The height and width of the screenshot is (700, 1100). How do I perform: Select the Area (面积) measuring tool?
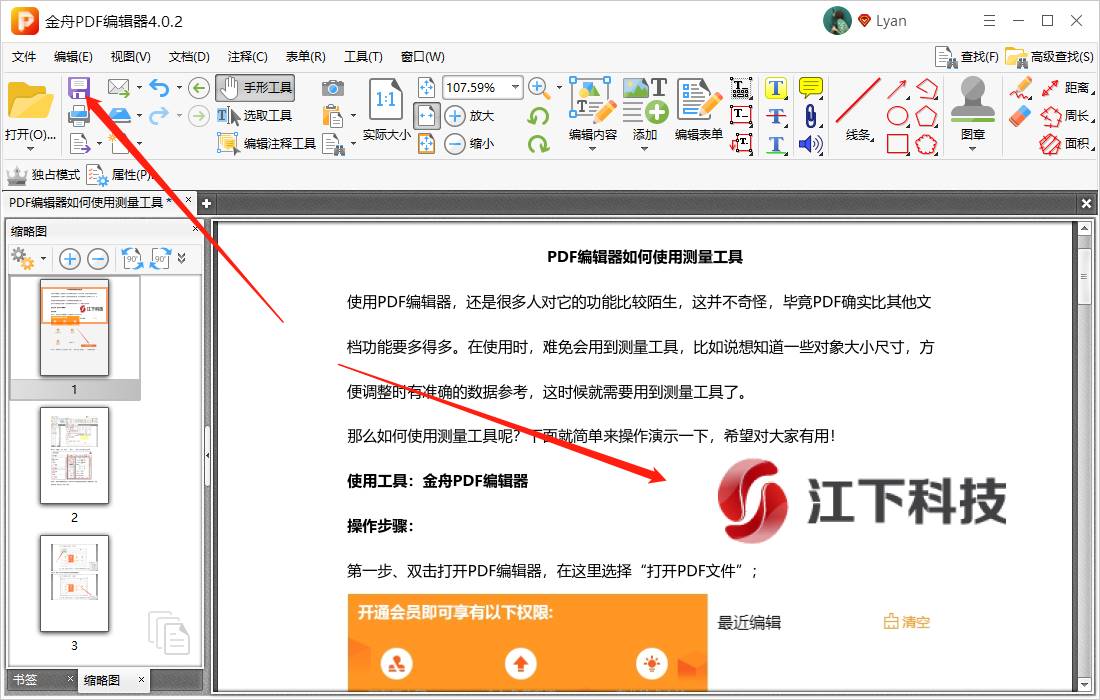pos(1066,144)
